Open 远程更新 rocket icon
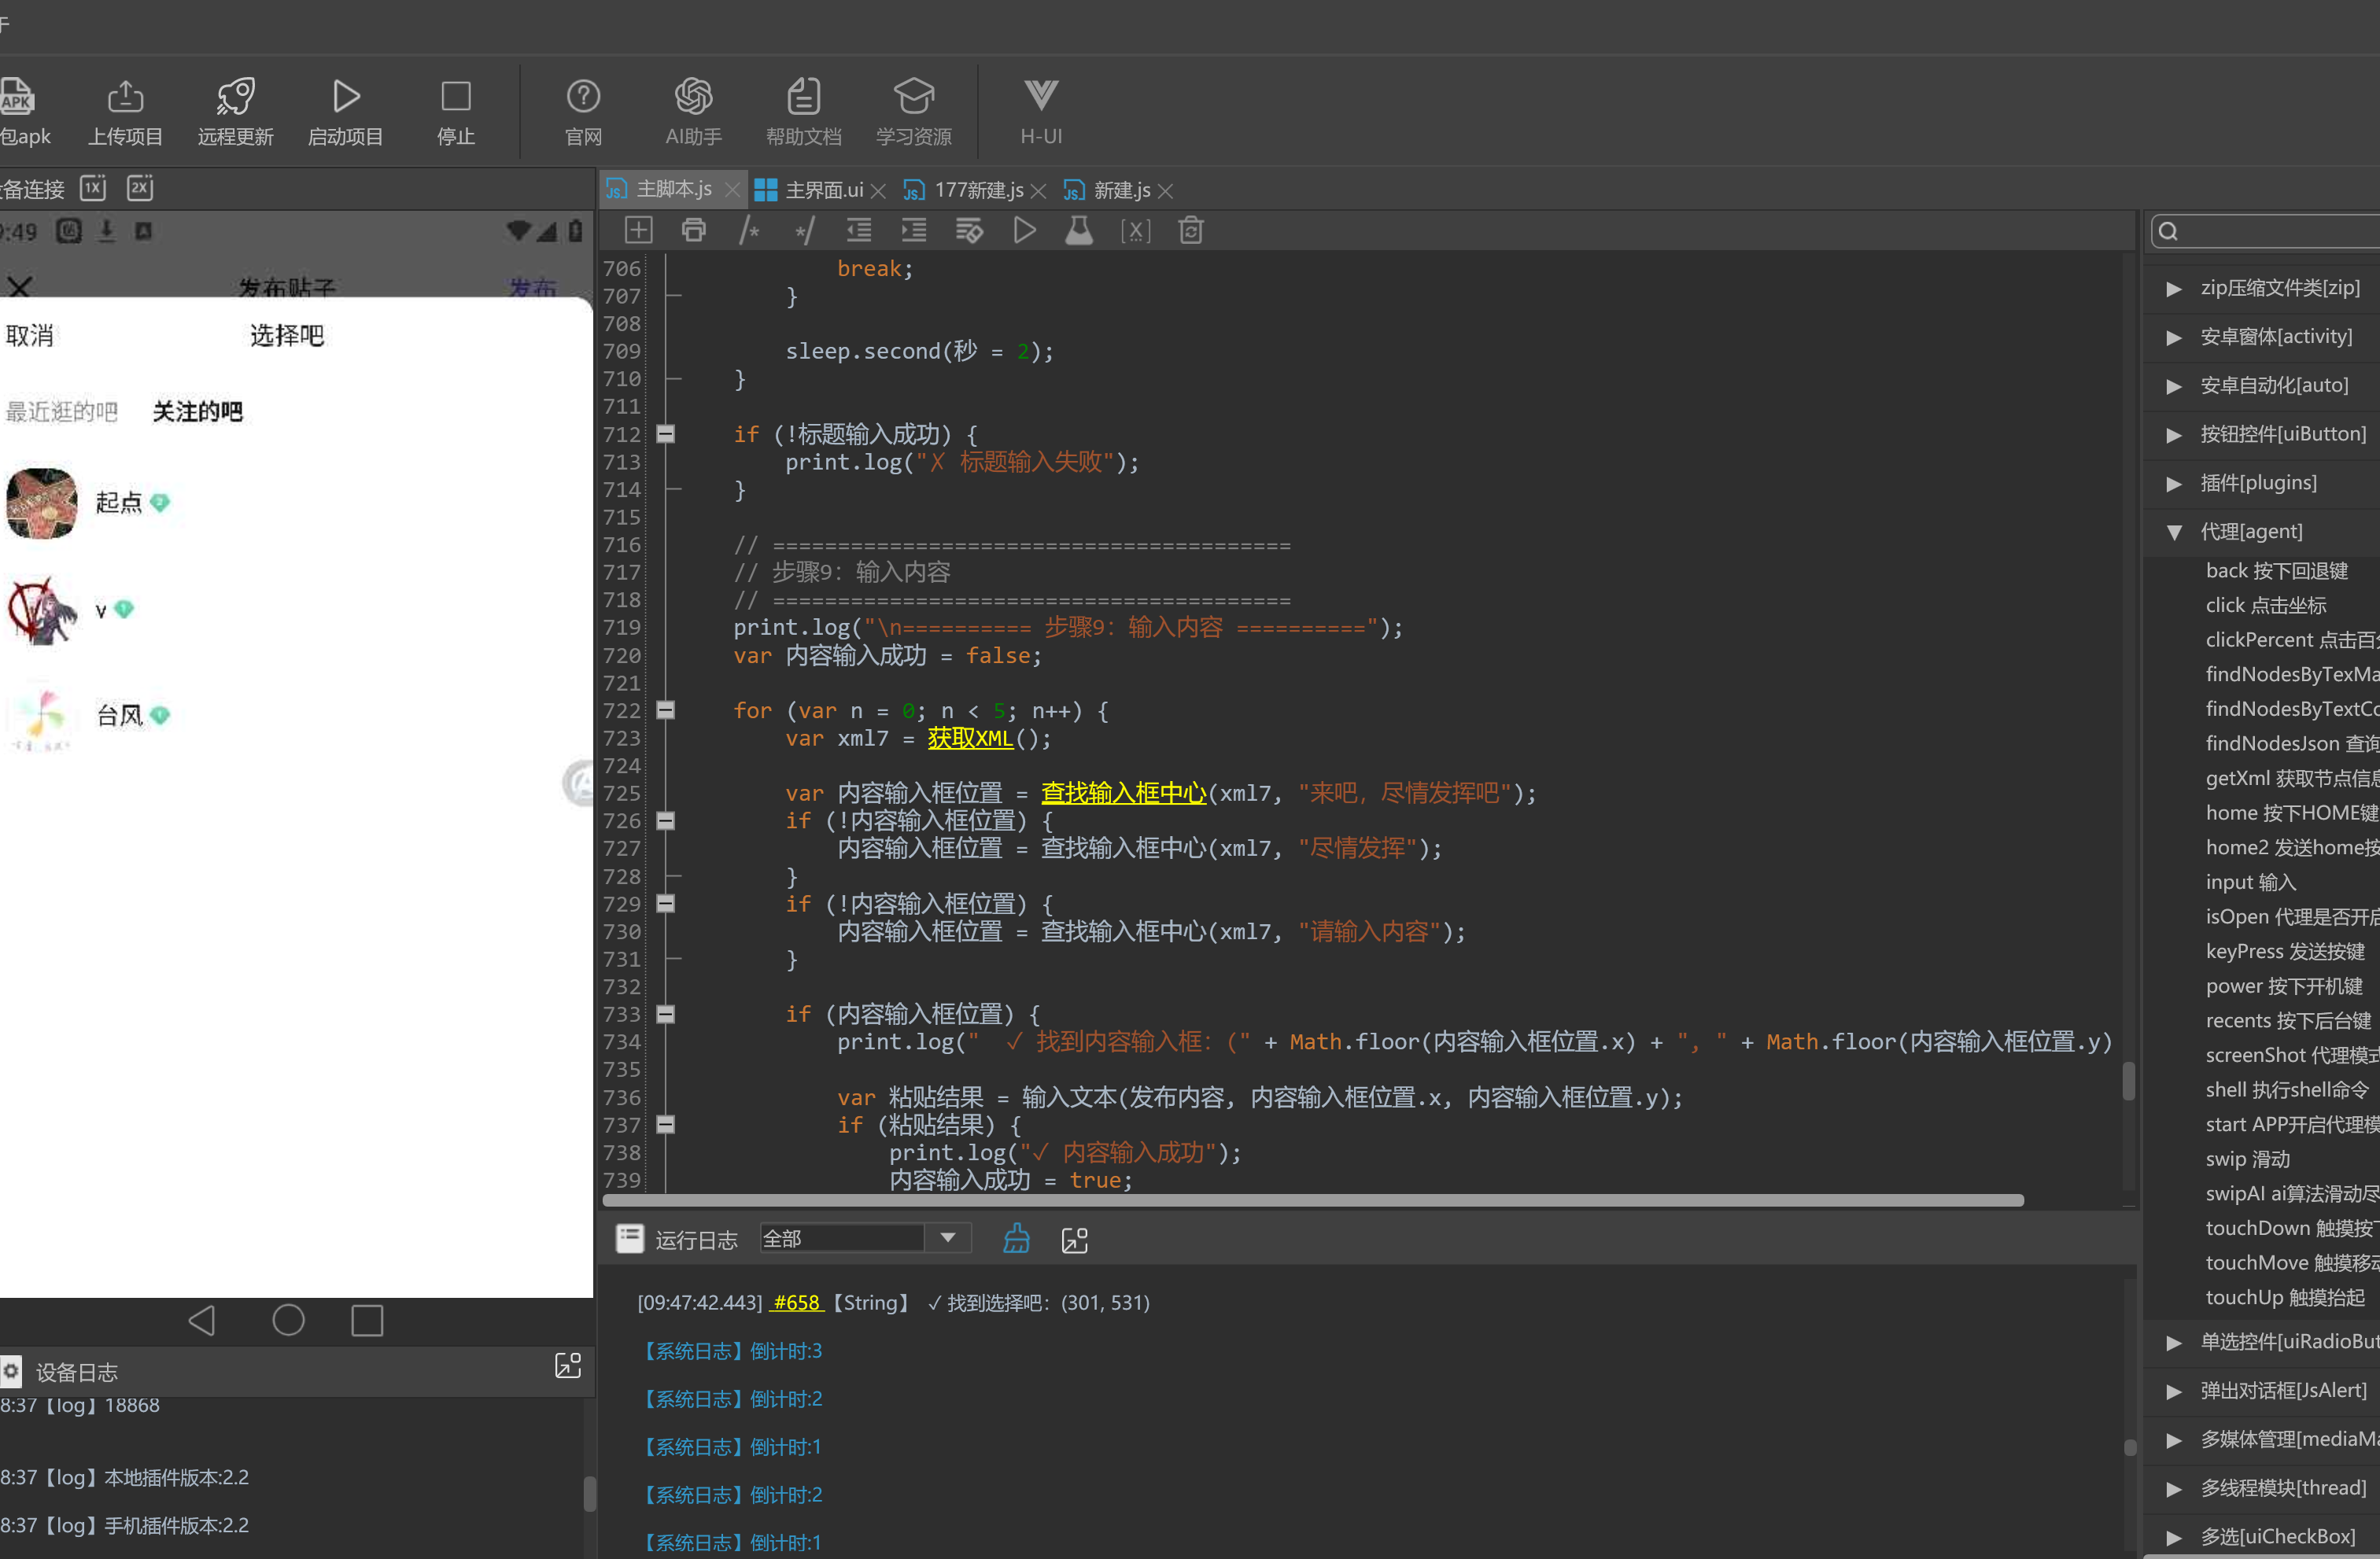This screenshot has width=2380, height=1559. [236, 97]
